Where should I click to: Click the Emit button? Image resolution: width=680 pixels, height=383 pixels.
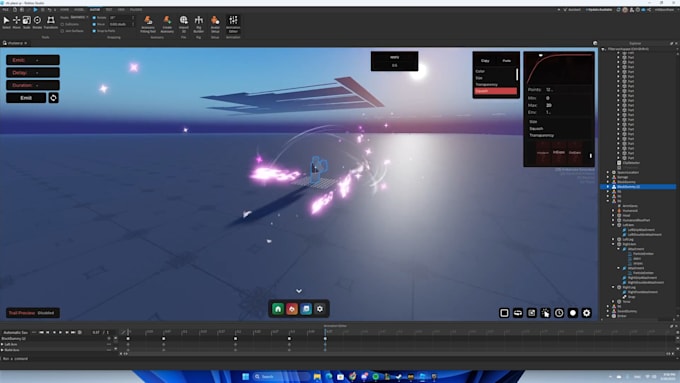[x=26, y=98]
